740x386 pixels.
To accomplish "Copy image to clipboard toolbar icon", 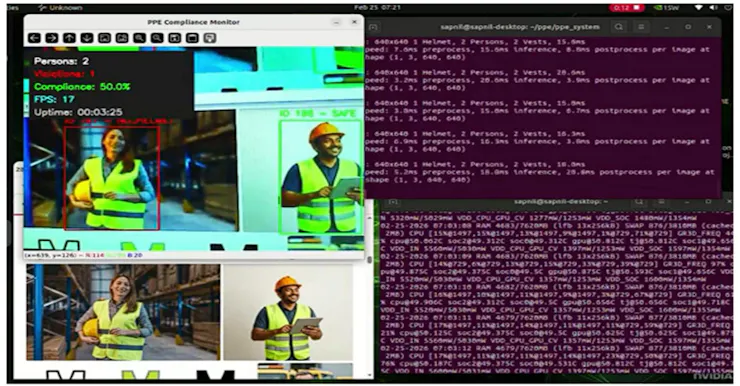I will [x=192, y=38].
